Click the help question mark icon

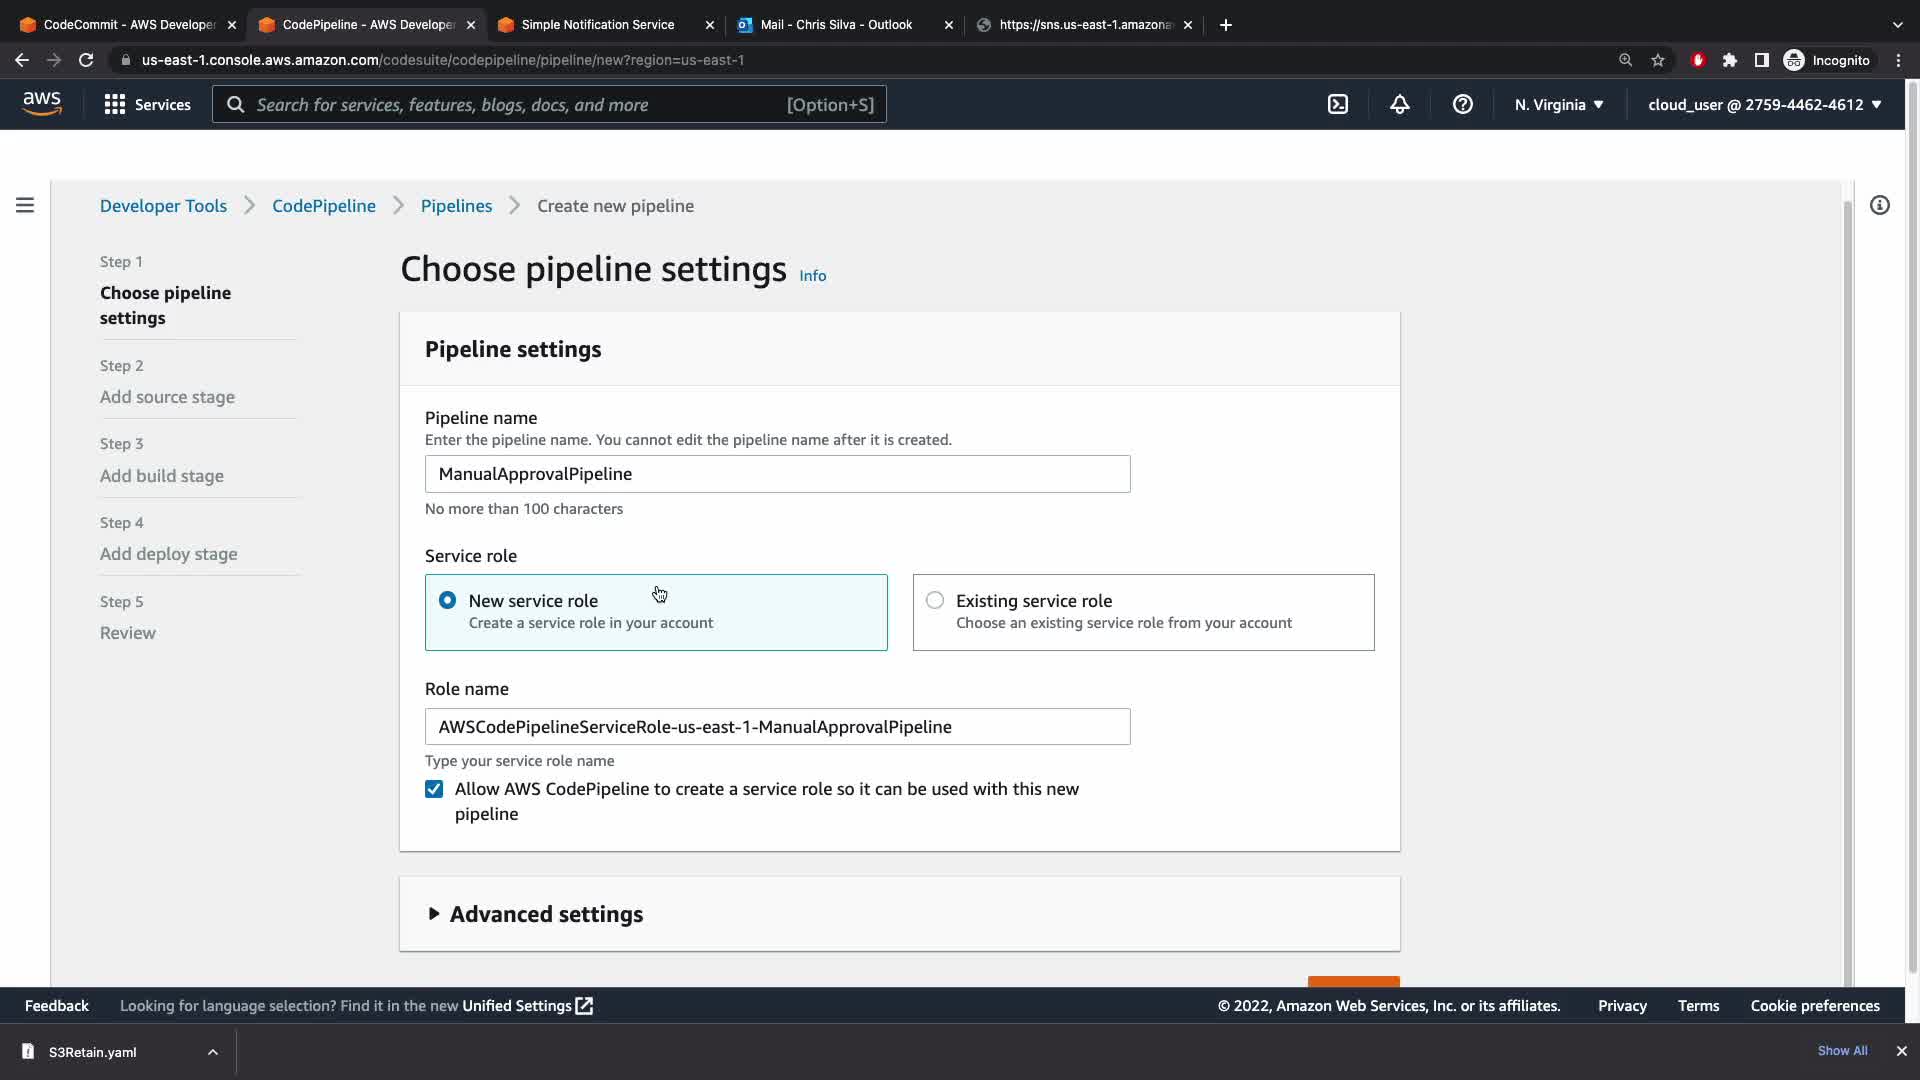pyautogui.click(x=1462, y=104)
